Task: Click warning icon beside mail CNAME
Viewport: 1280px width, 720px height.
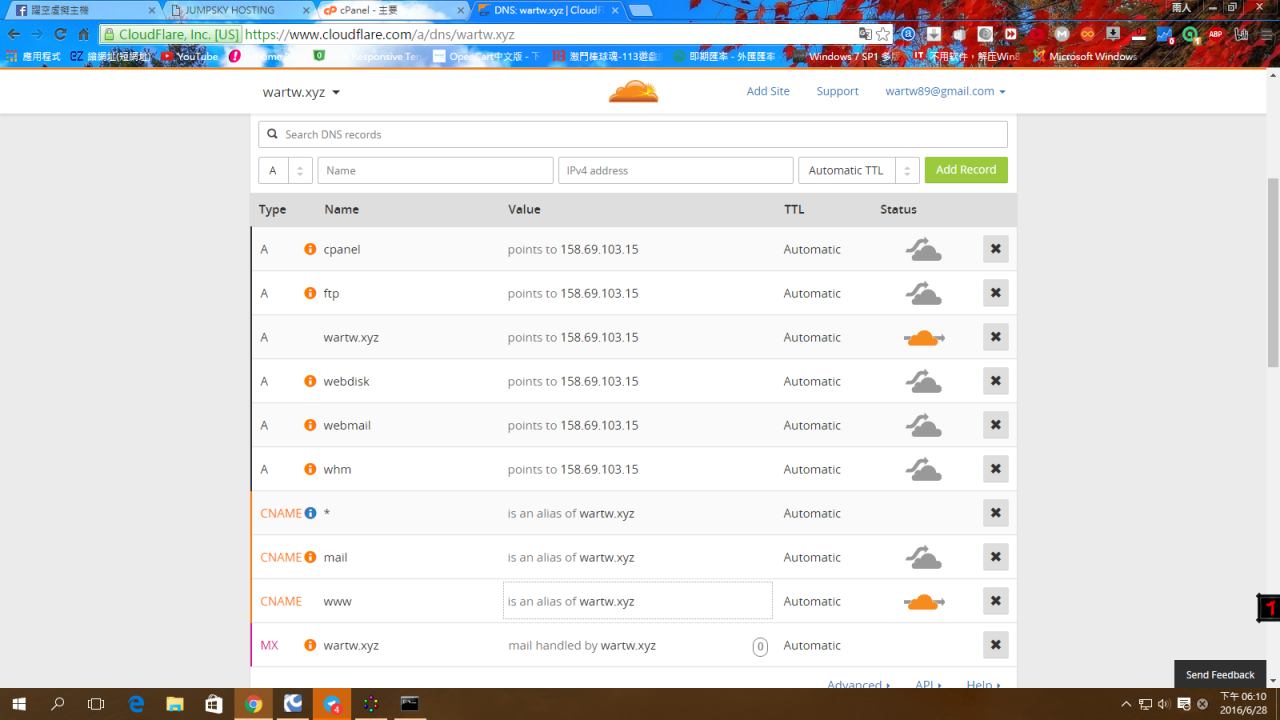Action: point(310,557)
